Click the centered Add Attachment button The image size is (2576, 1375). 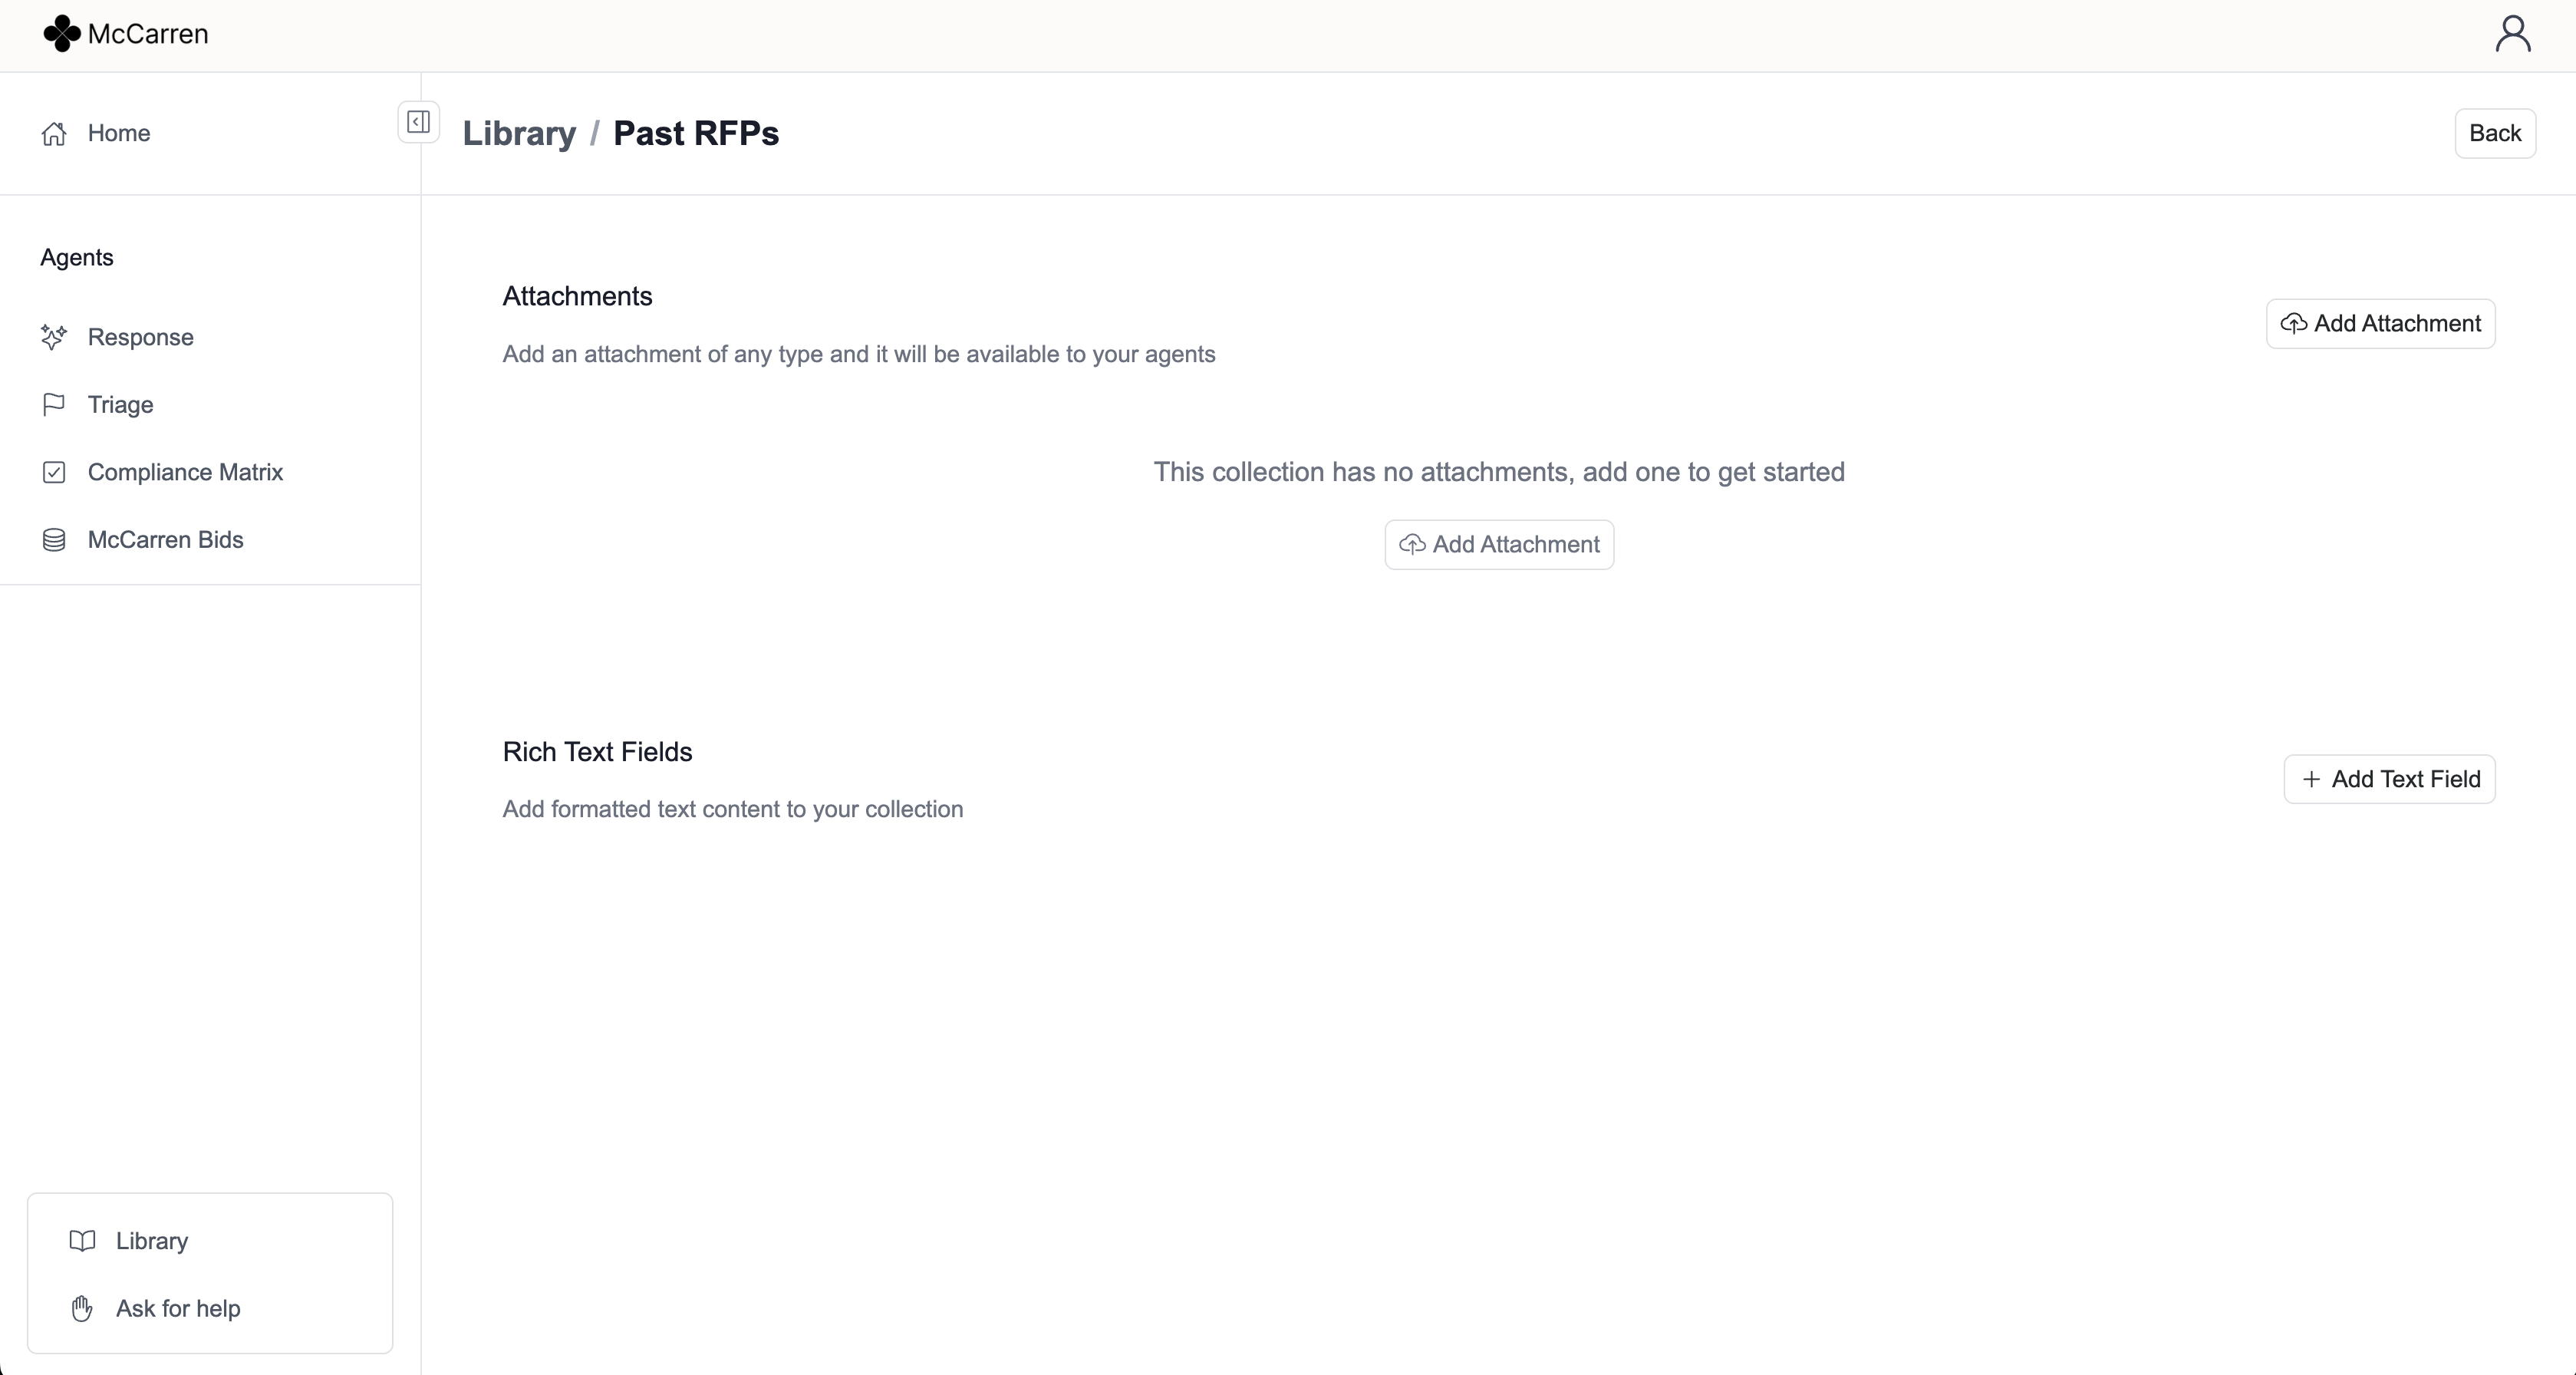coord(1499,544)
